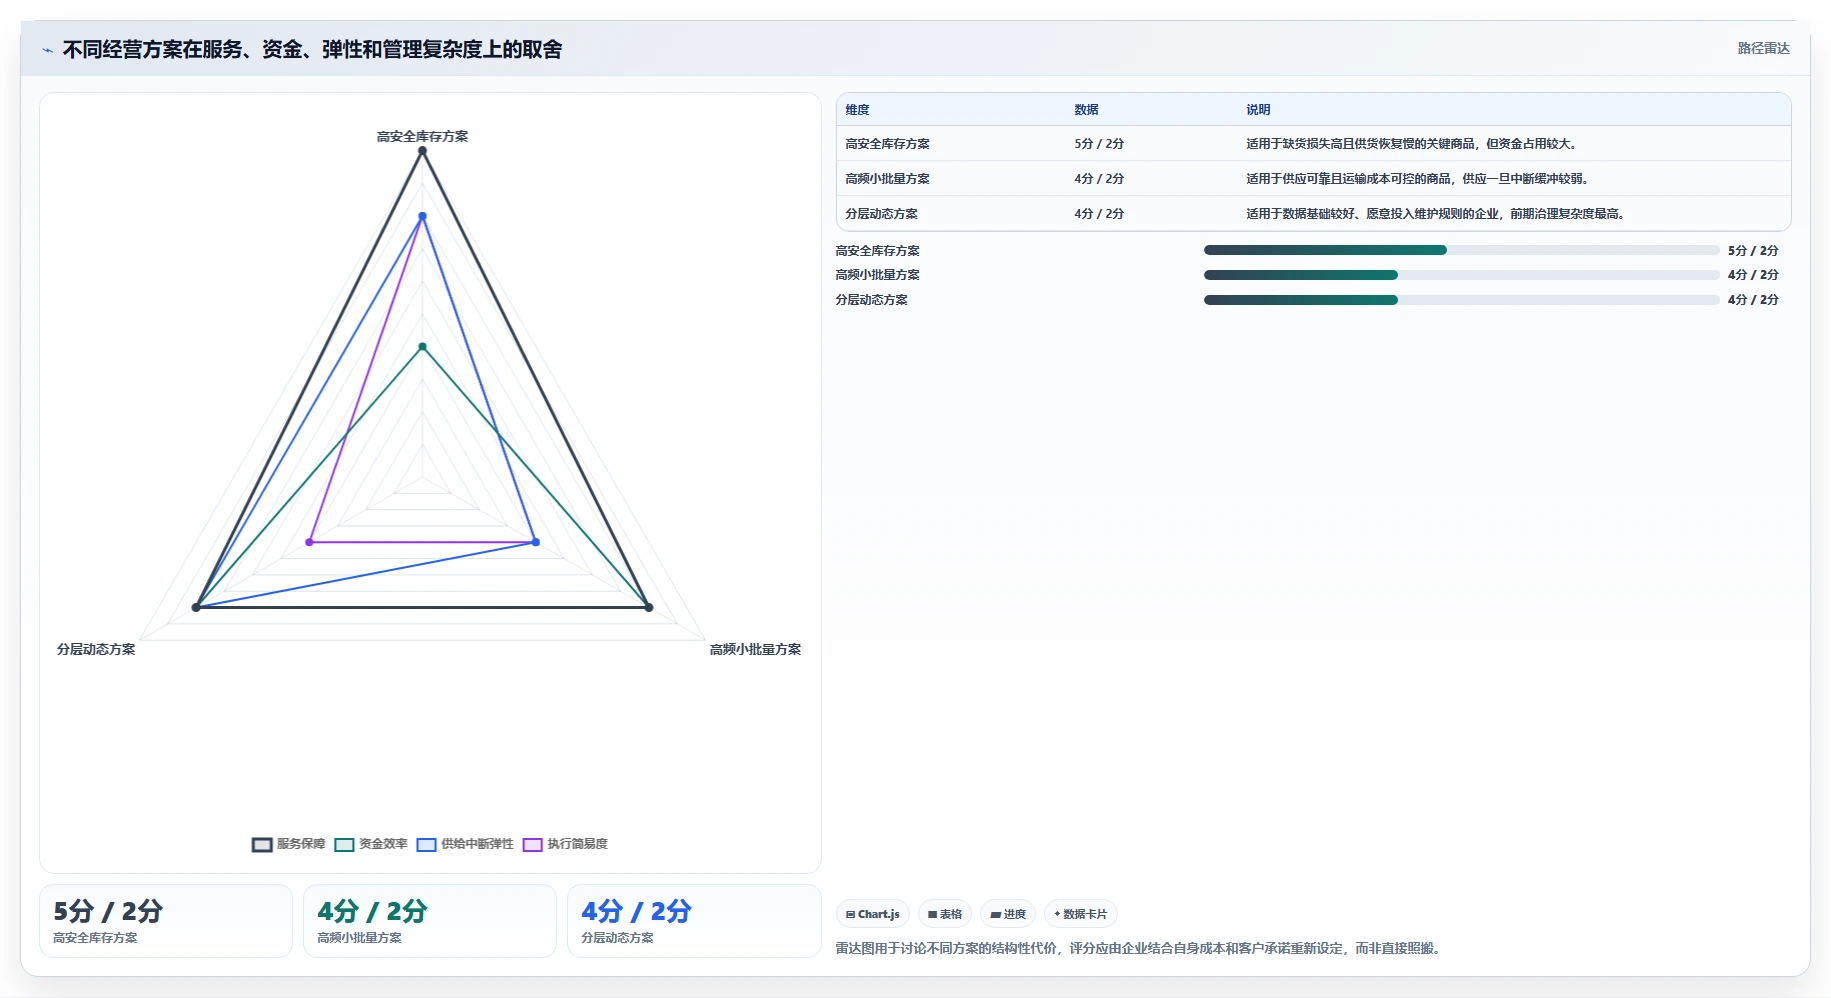This screenshot has height=998, width=1831.
Task: Click the purple 执行简易度 point at lower left
Action: point(309,542)
